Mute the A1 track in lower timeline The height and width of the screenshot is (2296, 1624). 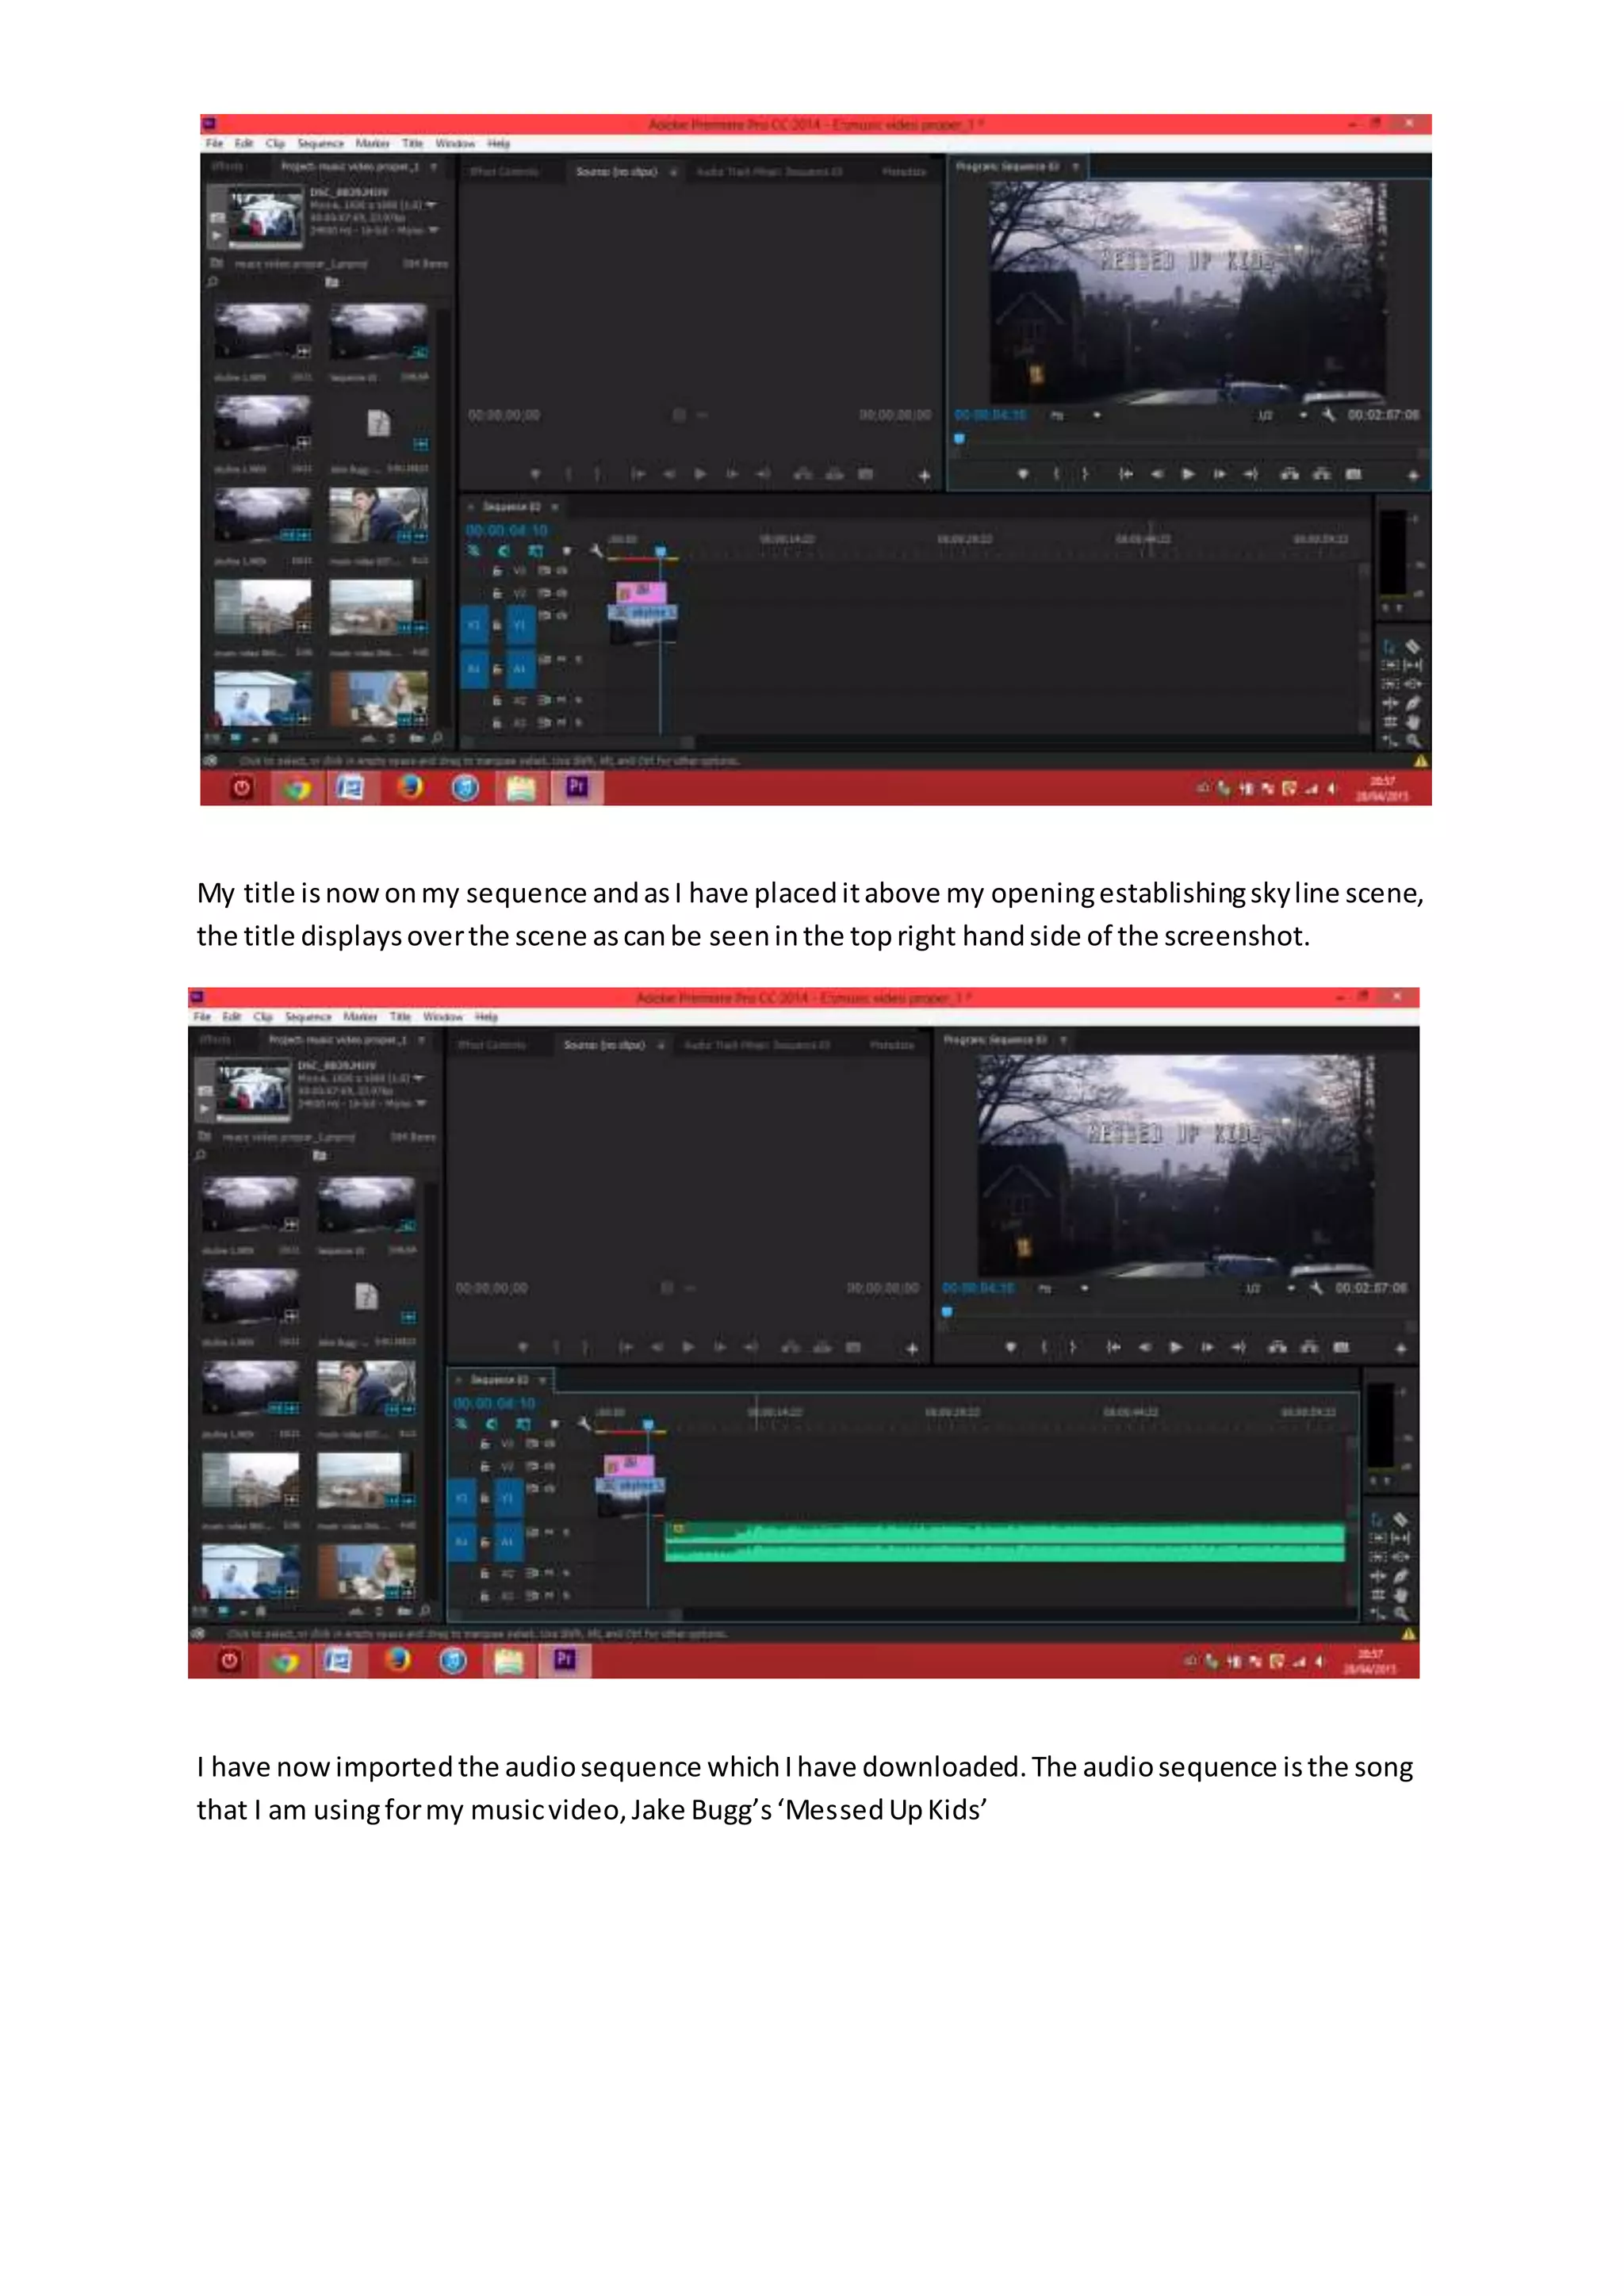coord(549,1532)
